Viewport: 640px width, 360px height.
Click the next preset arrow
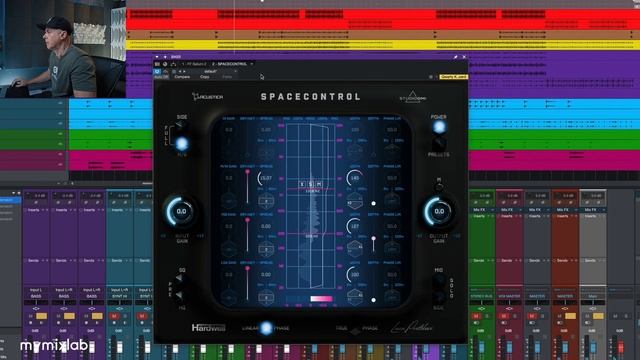pos(184,71)
